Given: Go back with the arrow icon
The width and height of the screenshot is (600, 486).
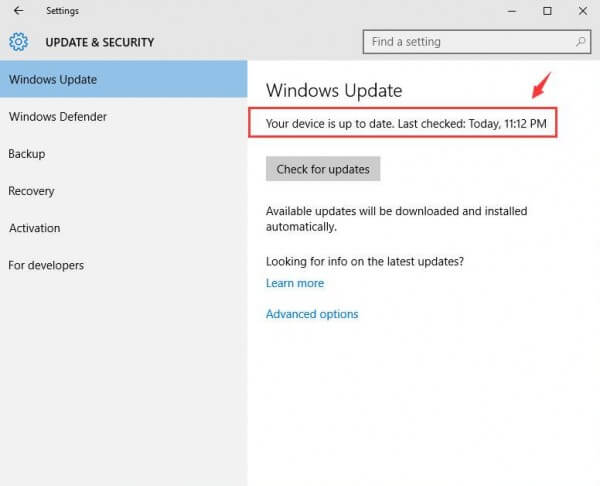Looking at the screenshot, I should pyautogui.click(x=18, y=11).
